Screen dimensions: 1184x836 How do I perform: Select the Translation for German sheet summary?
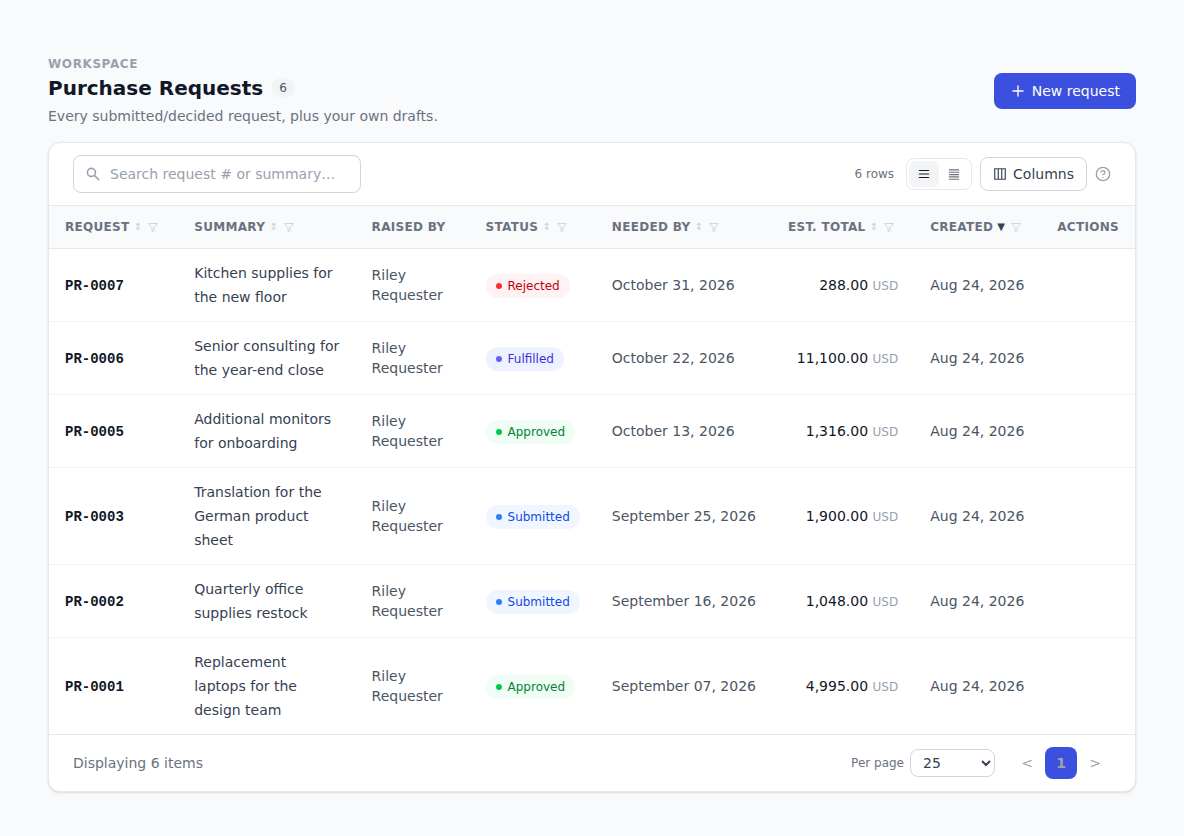point(257,517)
